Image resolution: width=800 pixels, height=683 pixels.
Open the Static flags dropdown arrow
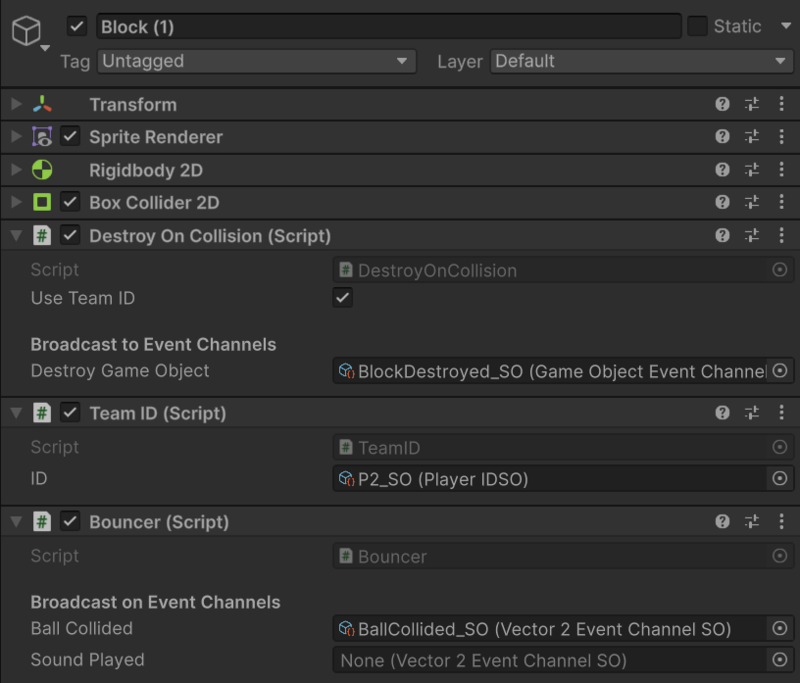coord(786,26)
